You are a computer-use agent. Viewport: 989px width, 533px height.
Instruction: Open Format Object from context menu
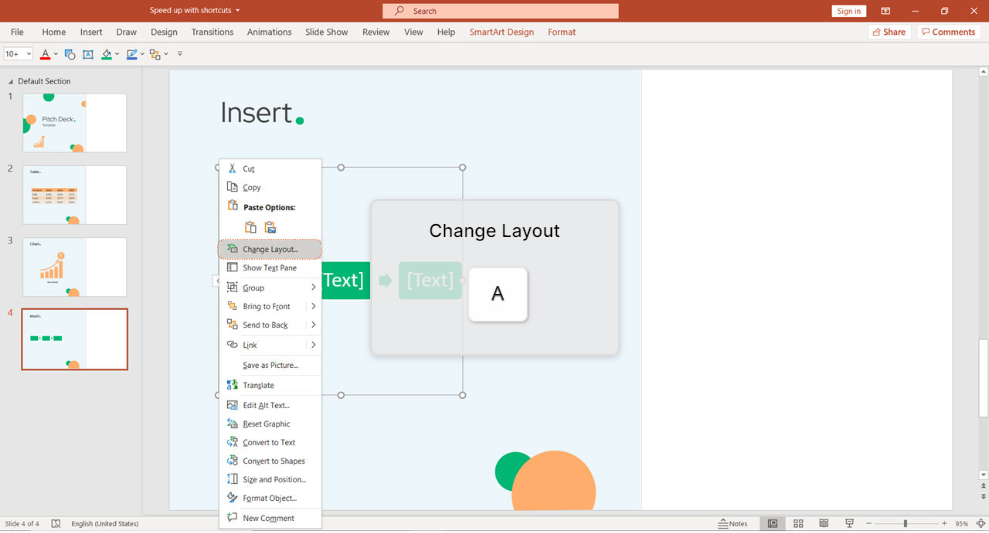click(270, 498)
